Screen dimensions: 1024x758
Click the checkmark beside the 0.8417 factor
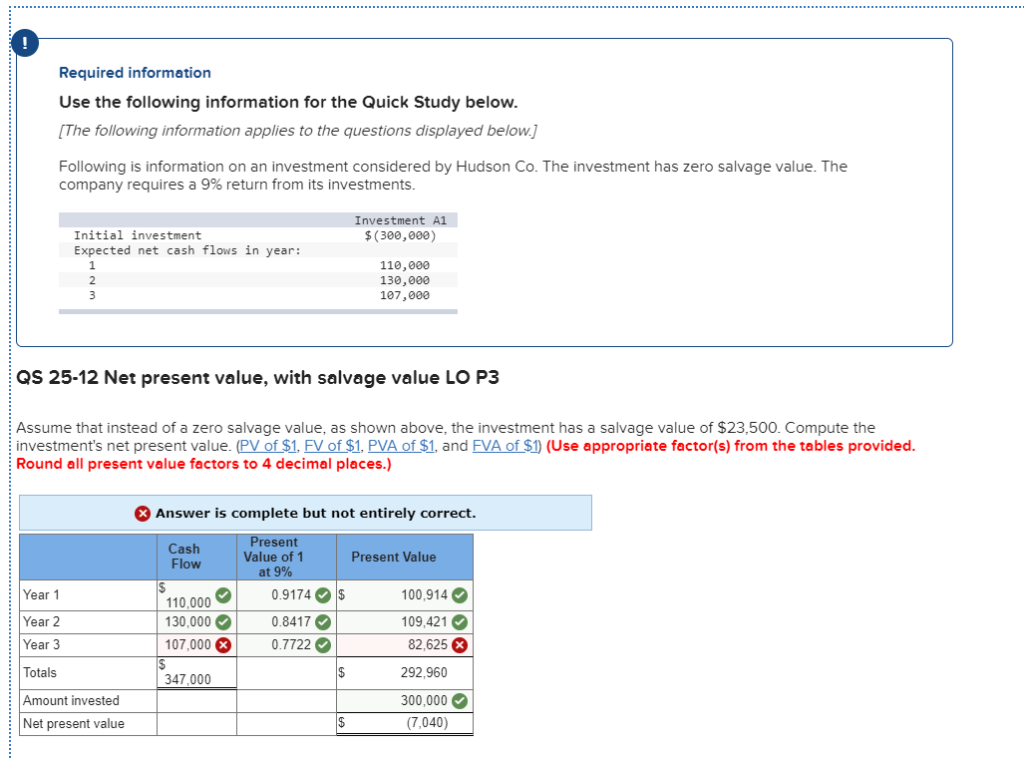323,620
